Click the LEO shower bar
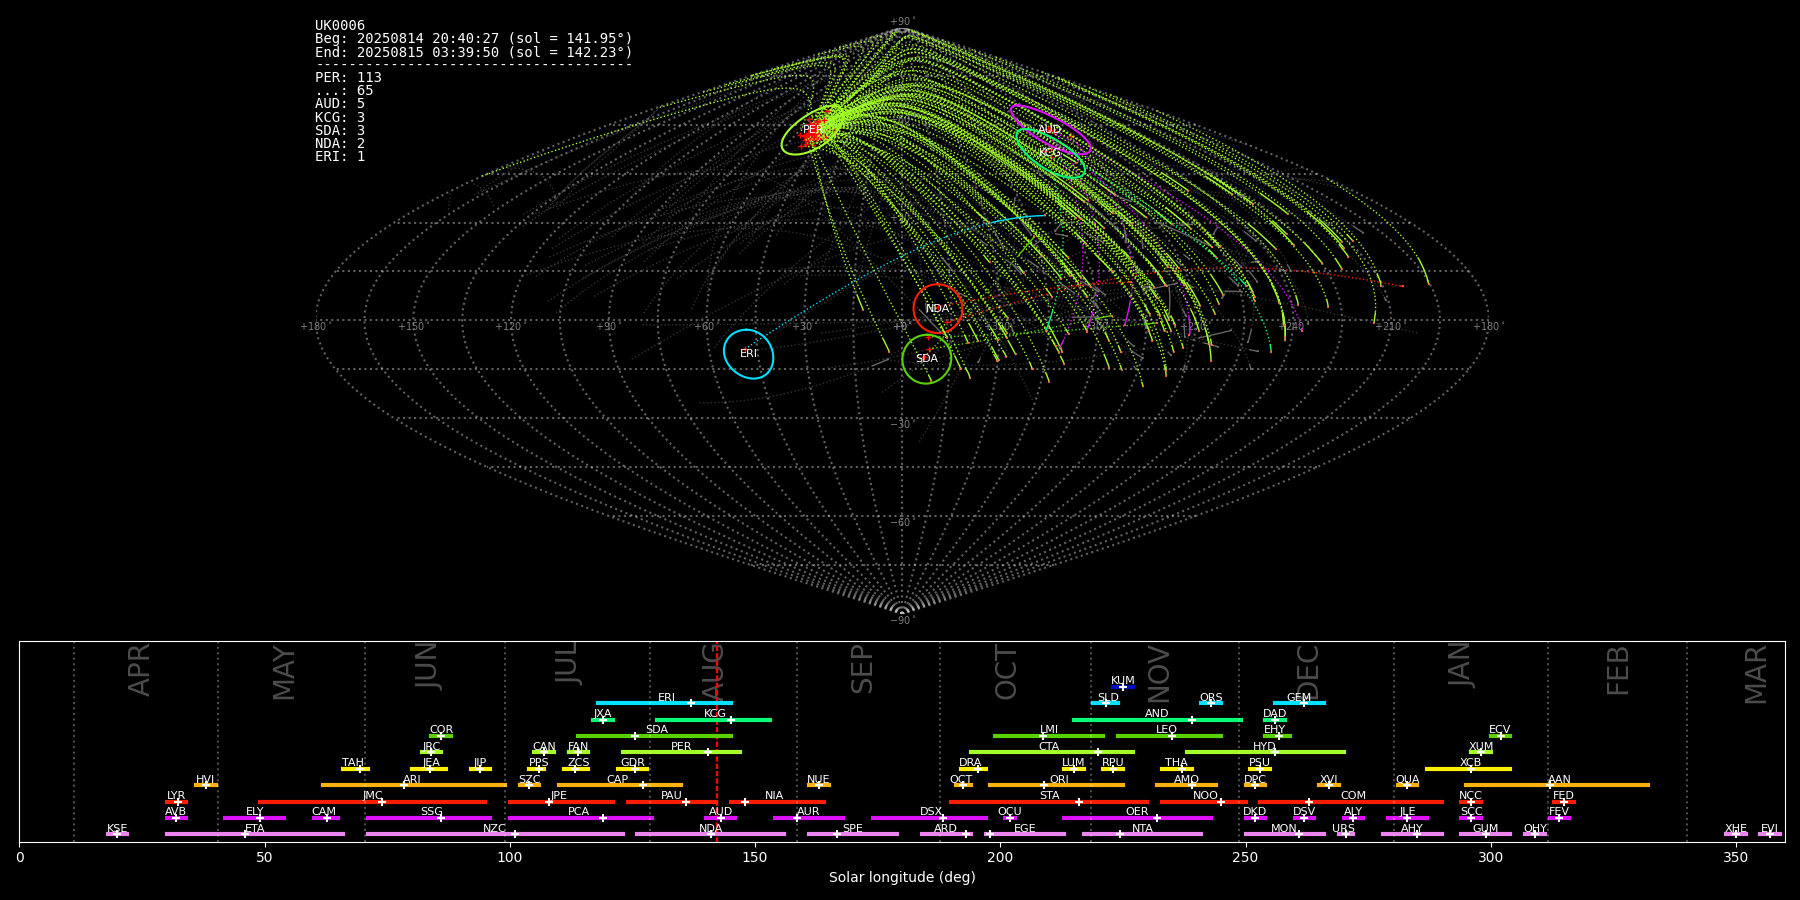 click(1169, 736)
